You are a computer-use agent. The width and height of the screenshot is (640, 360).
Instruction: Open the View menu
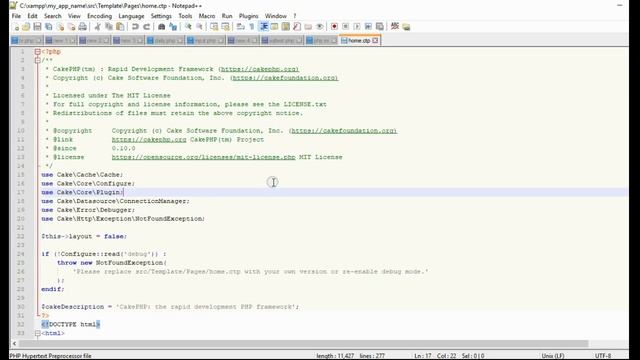(74, 16)
